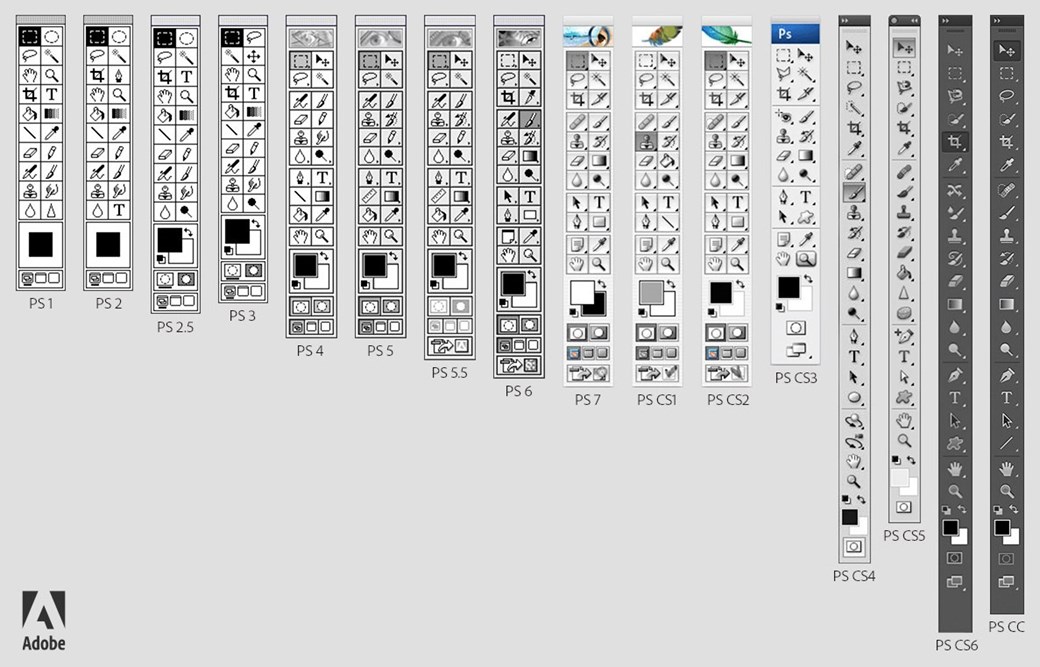Select the Line tool in PS 4 toolbar
This screenshot has height=667, width=1040.
[300, 196]
